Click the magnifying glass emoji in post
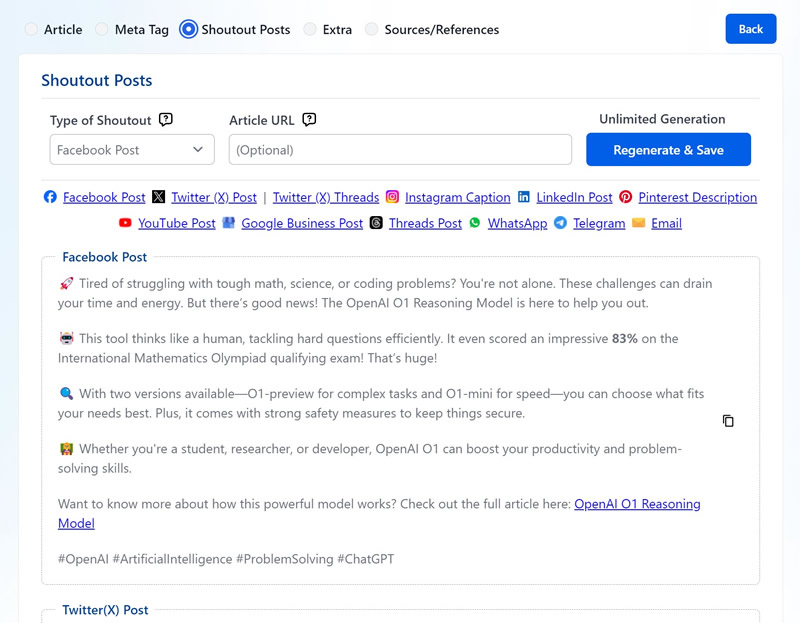This screenshot has height=623, width=800. tap(67, 393)
